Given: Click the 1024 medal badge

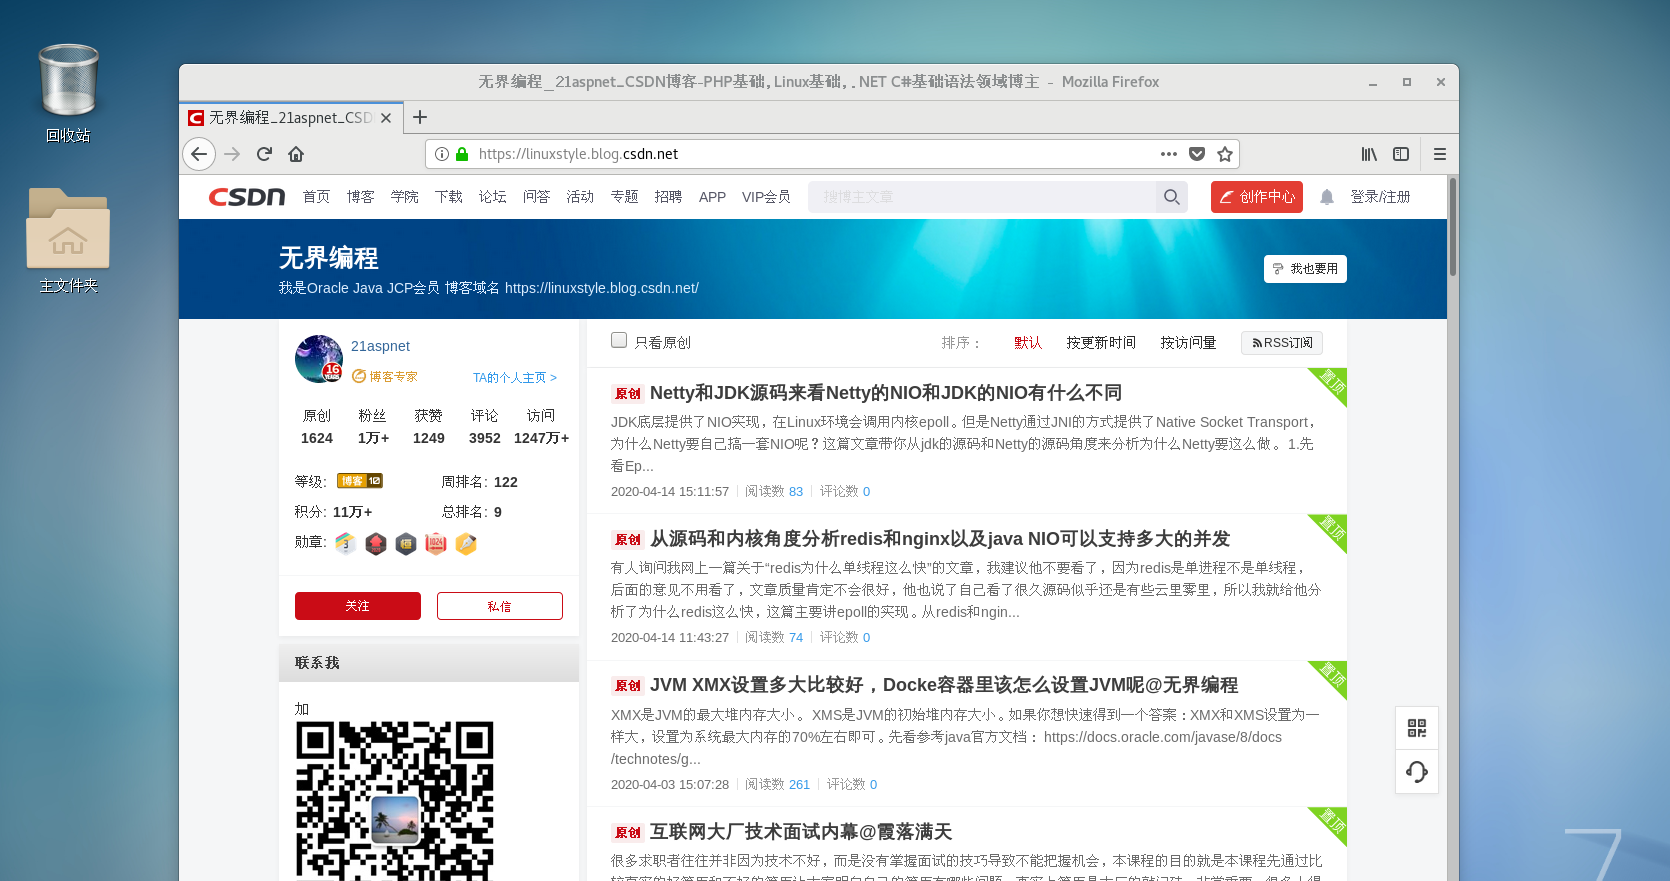Looking at the screenshot, I should click(436, 543).
